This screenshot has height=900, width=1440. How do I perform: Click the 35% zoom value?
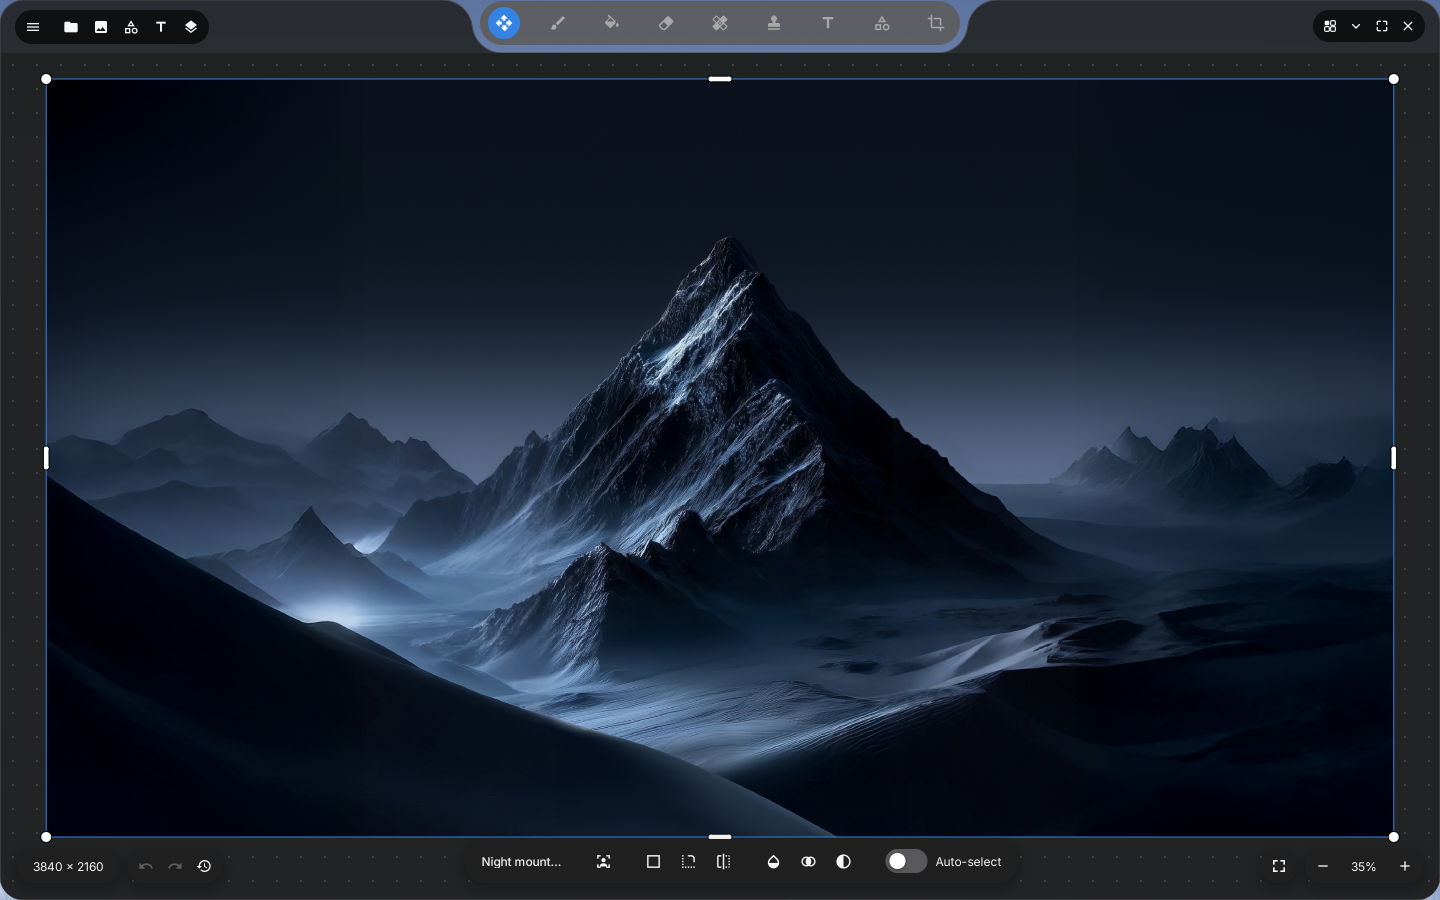coord(1364,867)
